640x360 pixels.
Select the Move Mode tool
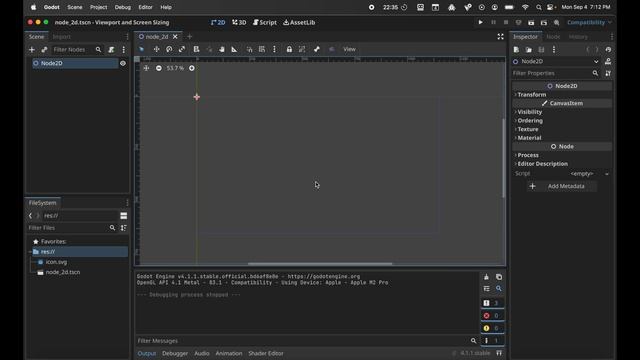pyautogui.click(x=156, y=49)
